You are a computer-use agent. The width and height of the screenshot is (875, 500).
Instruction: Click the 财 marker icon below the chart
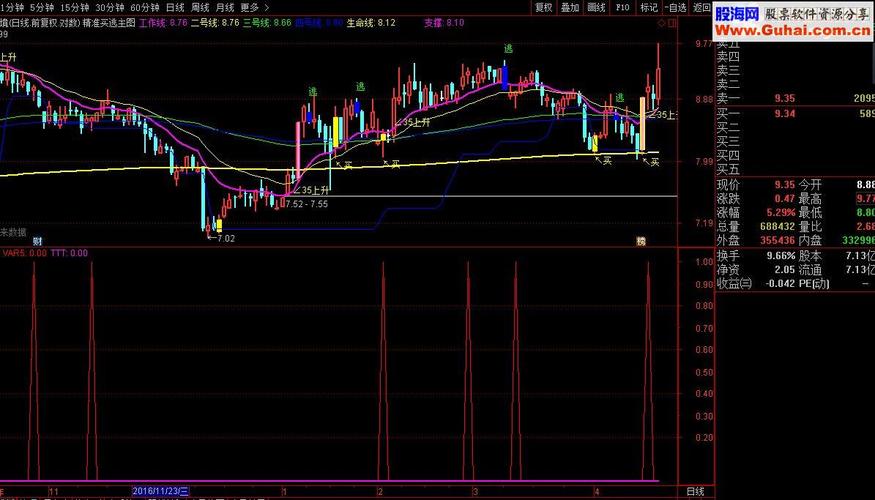(x=37, y=241)
